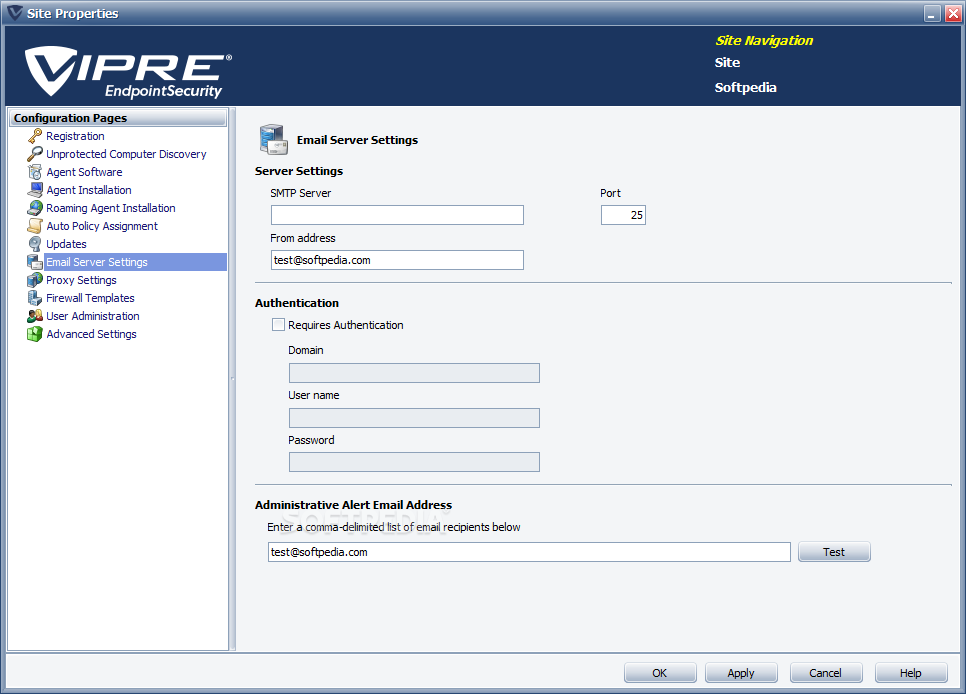This screenshot has height=694, width=966.
Task: Click the Site link under Site Navigation
Action: (x=727, y=62)
